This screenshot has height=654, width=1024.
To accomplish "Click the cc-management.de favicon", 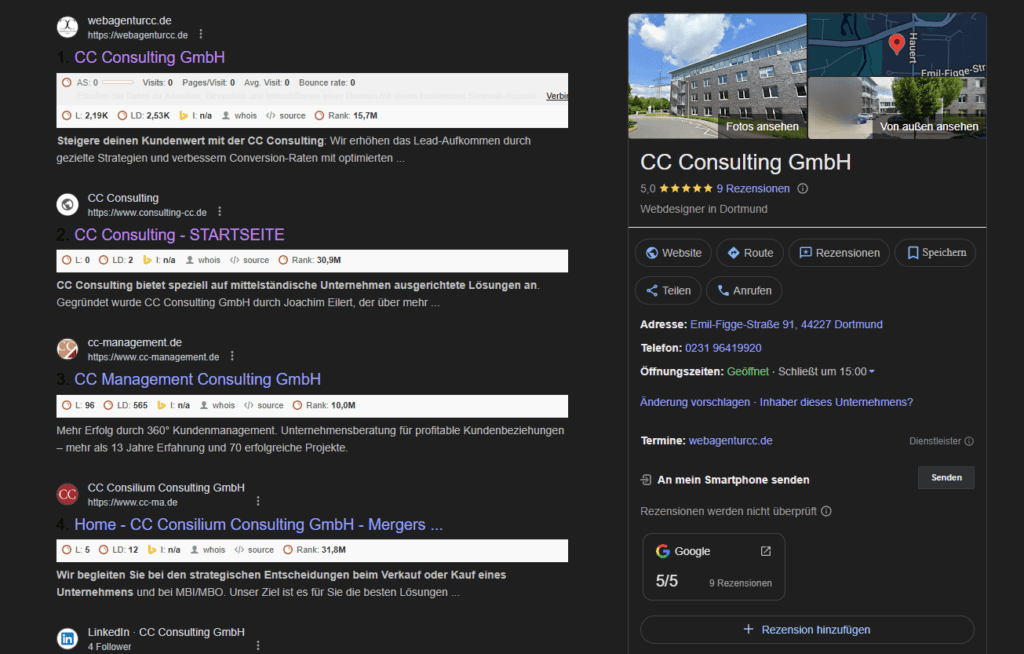I will click(x=67, y=349).
